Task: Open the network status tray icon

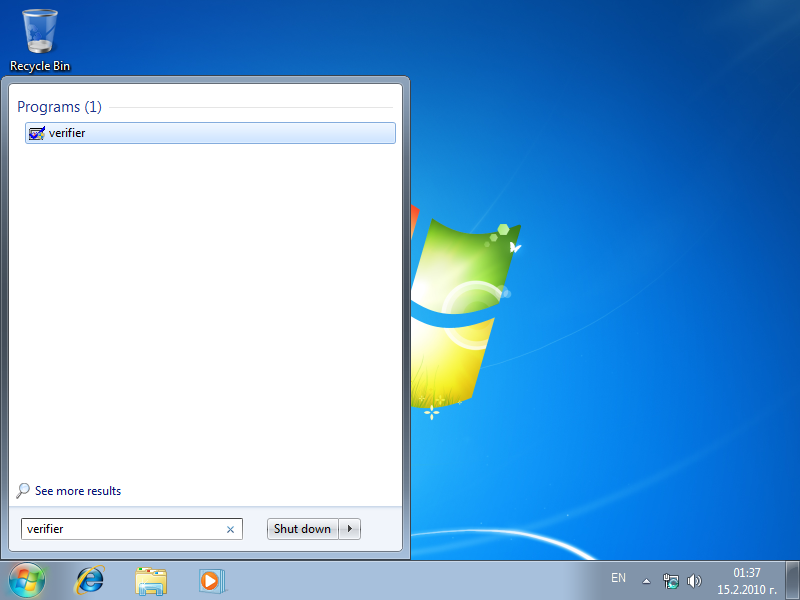Action: click(x=670, y=581)
